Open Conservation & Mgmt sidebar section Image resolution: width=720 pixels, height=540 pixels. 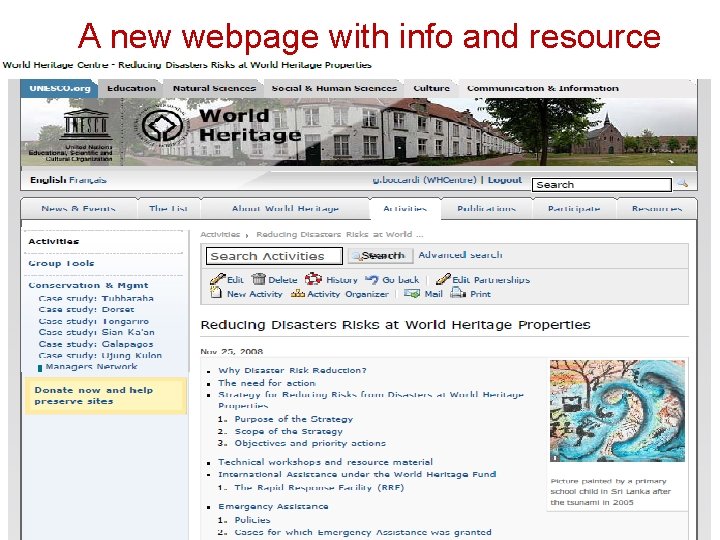point(88,285)
